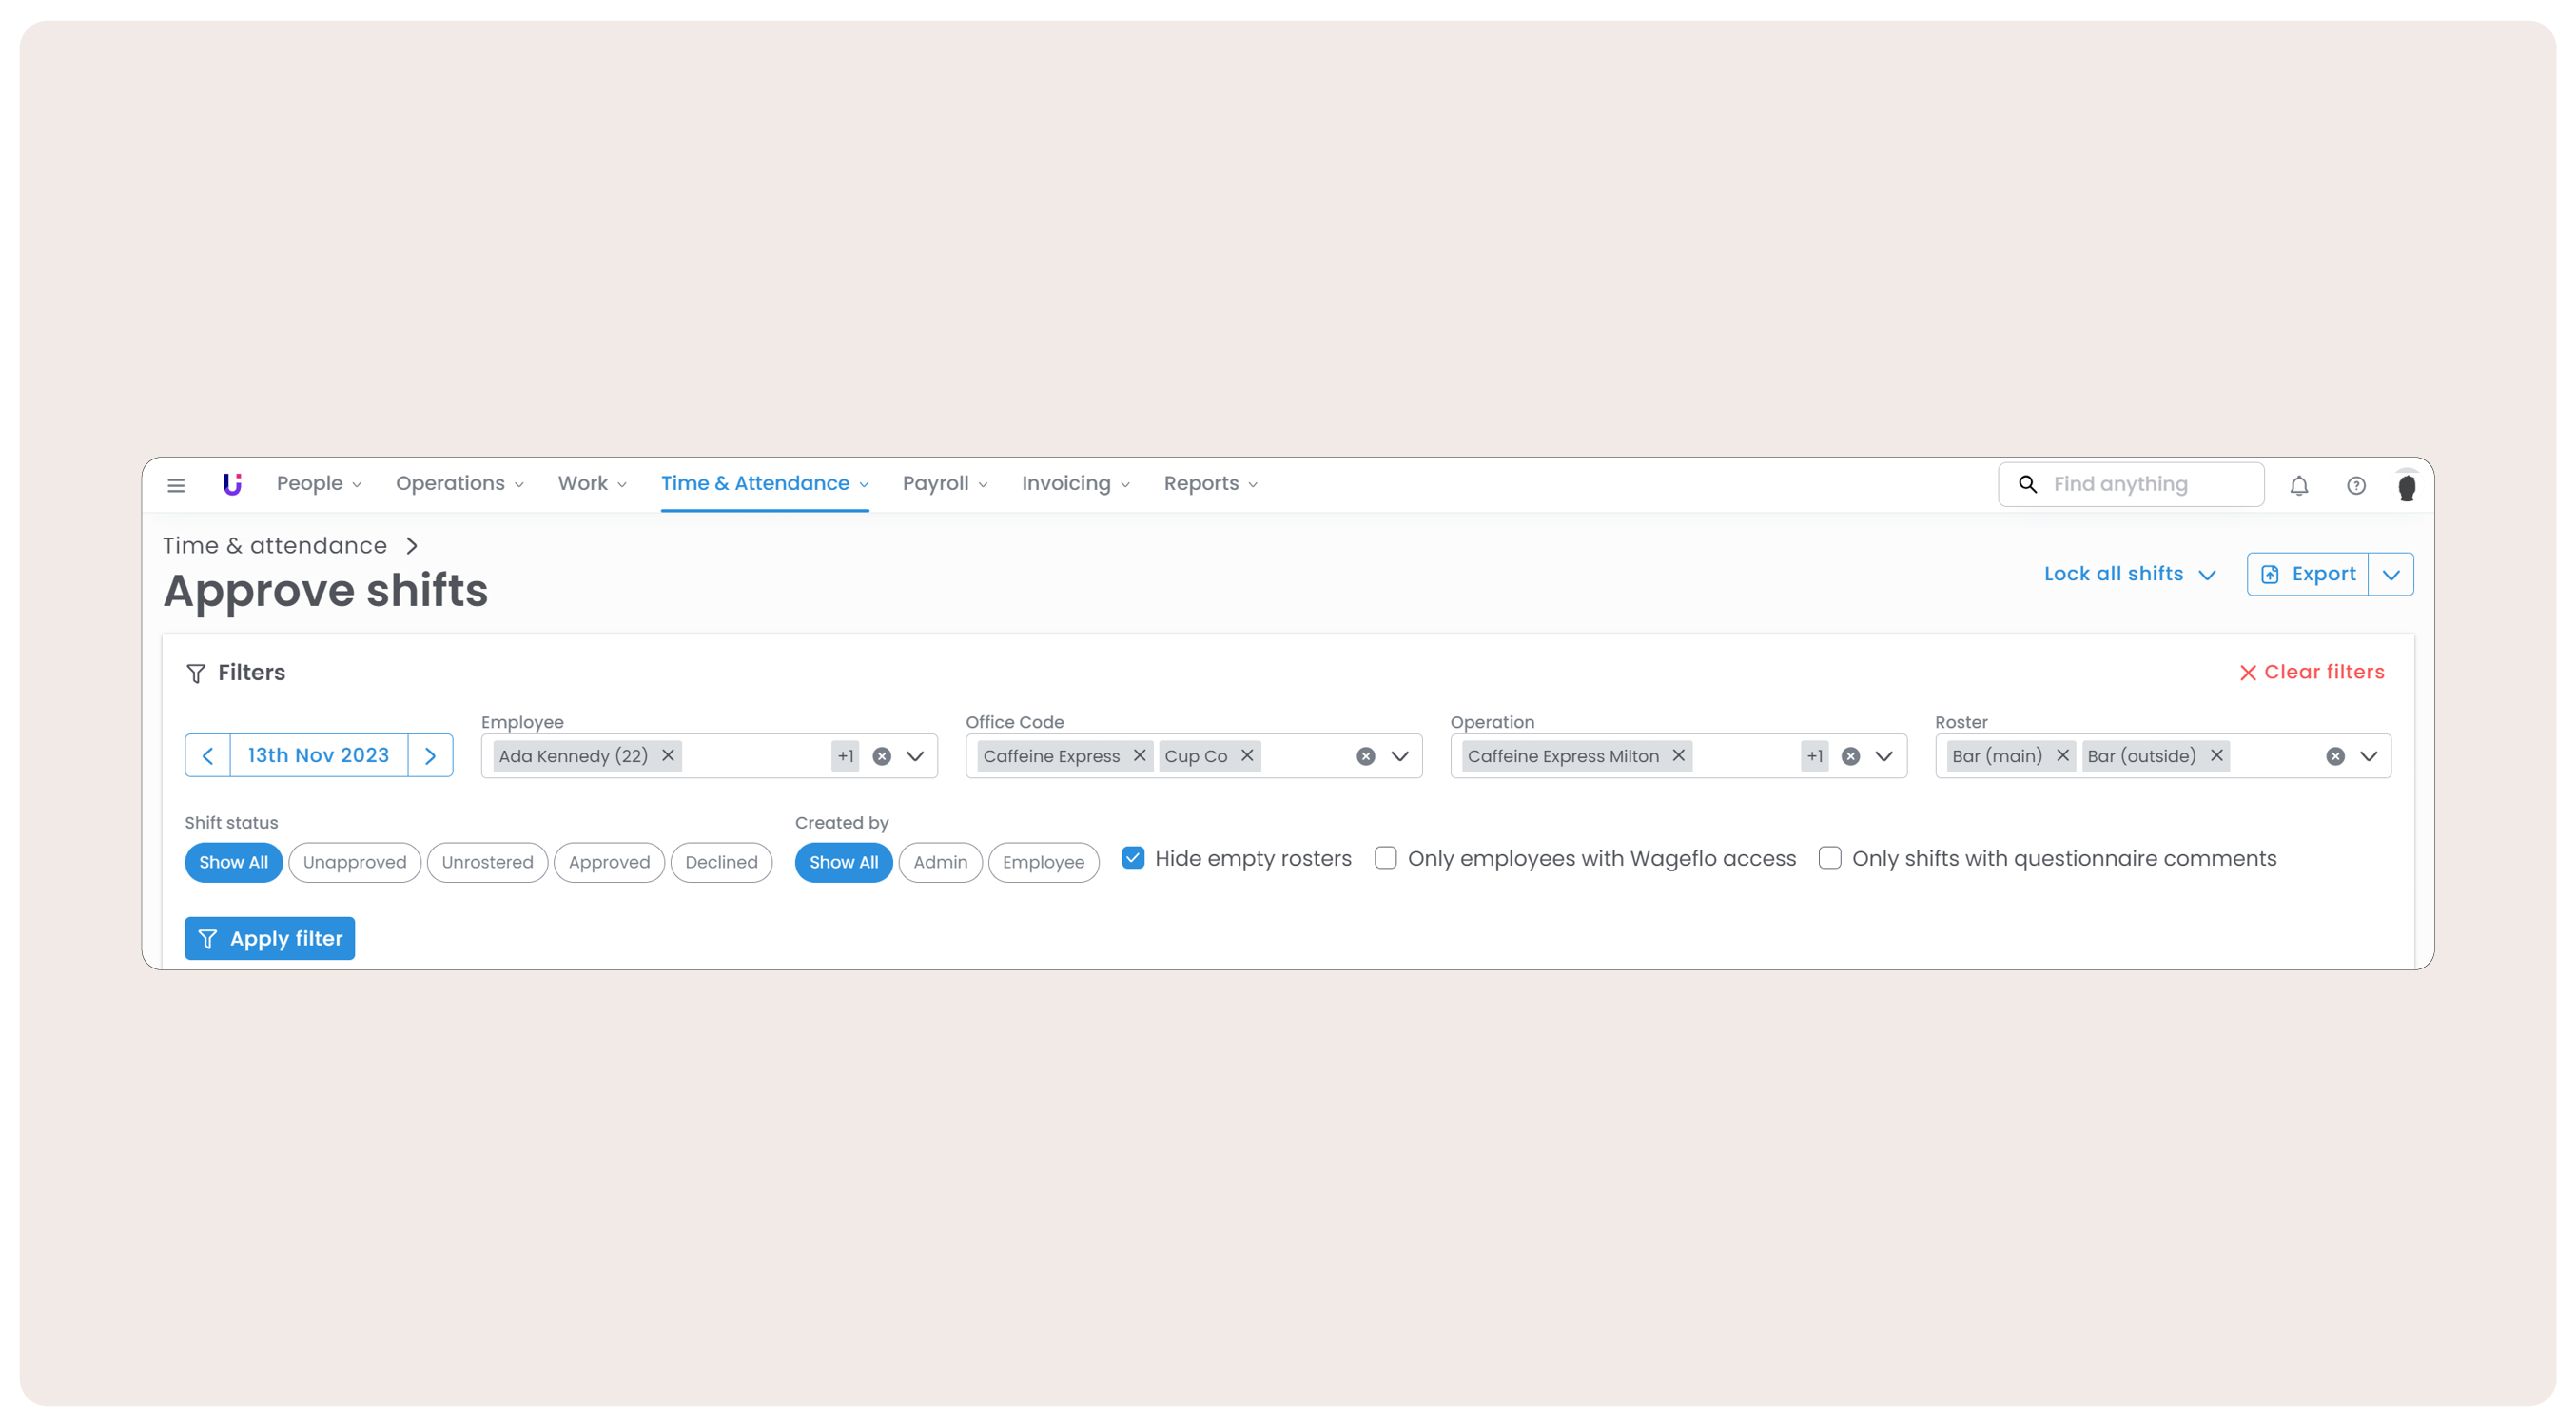Expand the Employee dropdown arrow
Screen dimensions: 2576x1427
915,756
